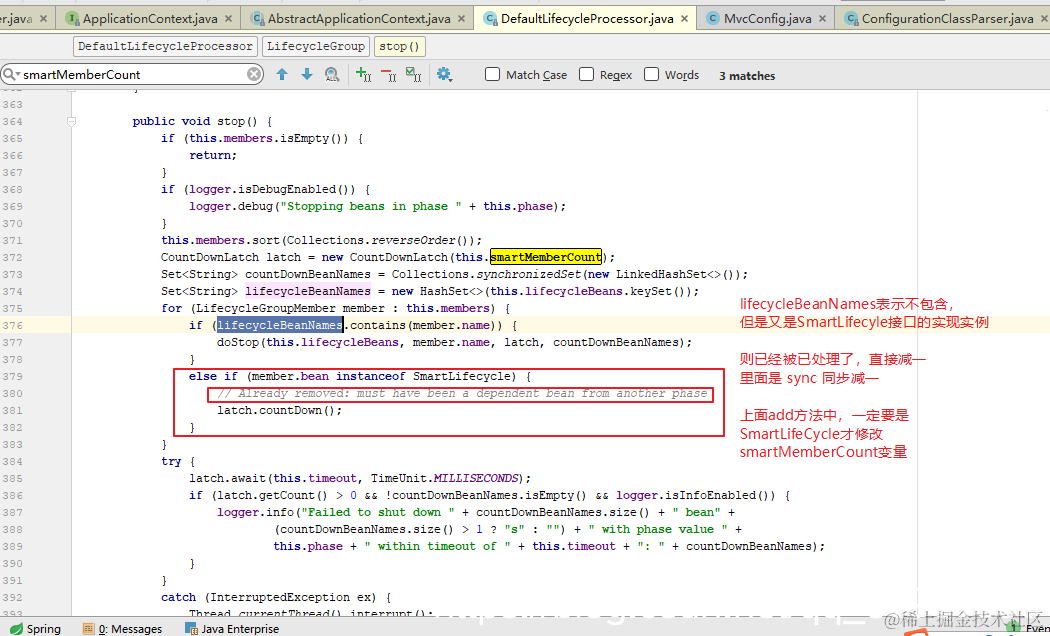Click highlighted smartMemberCount on line 372
This screenshot has height=636, width=1050.
pyautogui.click(x=546, y=257)
